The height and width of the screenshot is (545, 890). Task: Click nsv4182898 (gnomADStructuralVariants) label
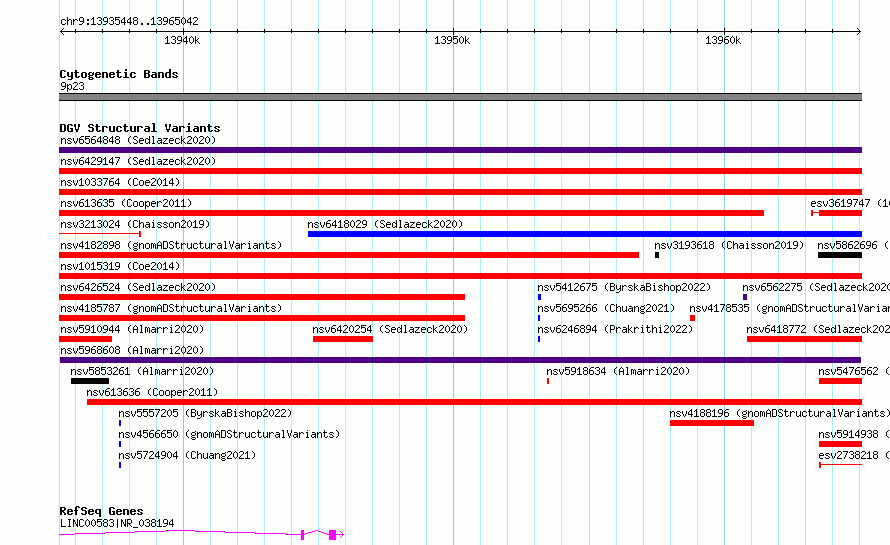(x=171, y=245)
